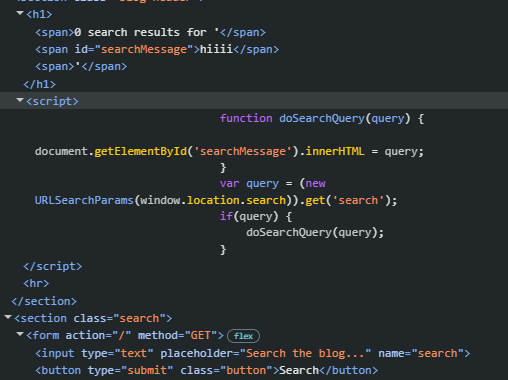Select the hr element line
This screenshot has height=380, width=508.
pyautogui.click(x=36, y=283)
